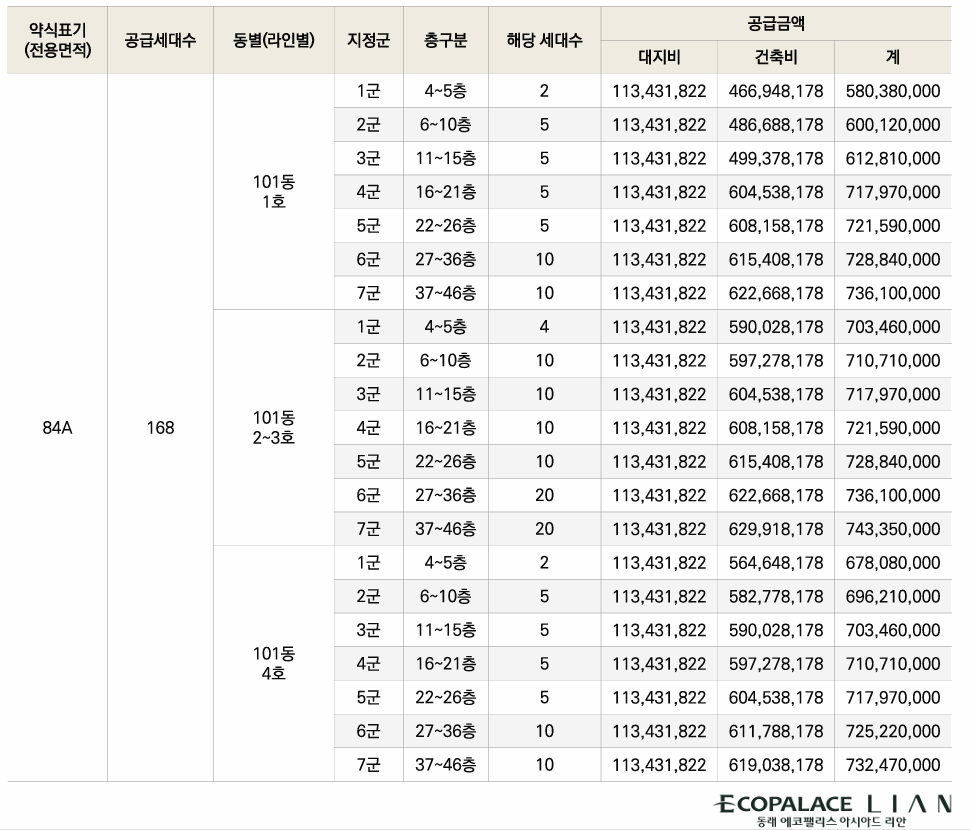Click the 84A unit type cell
This screenshot has height=830, width=970.
pos(54,428)
